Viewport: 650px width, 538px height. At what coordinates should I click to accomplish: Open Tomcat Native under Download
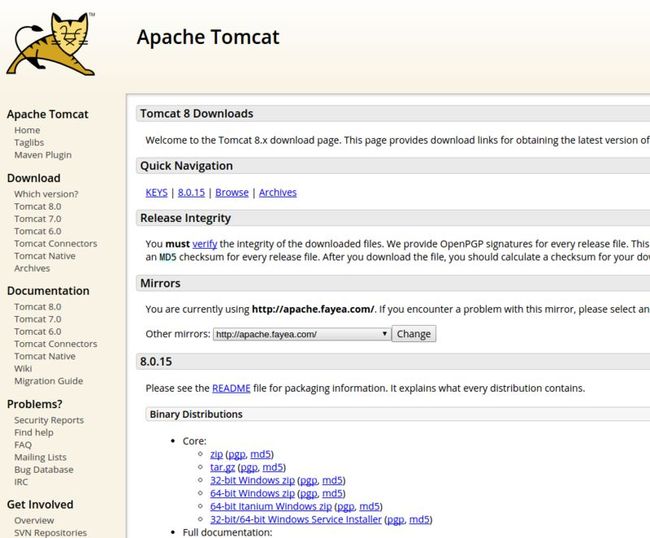pyautogui.click(x=45, y=256)
